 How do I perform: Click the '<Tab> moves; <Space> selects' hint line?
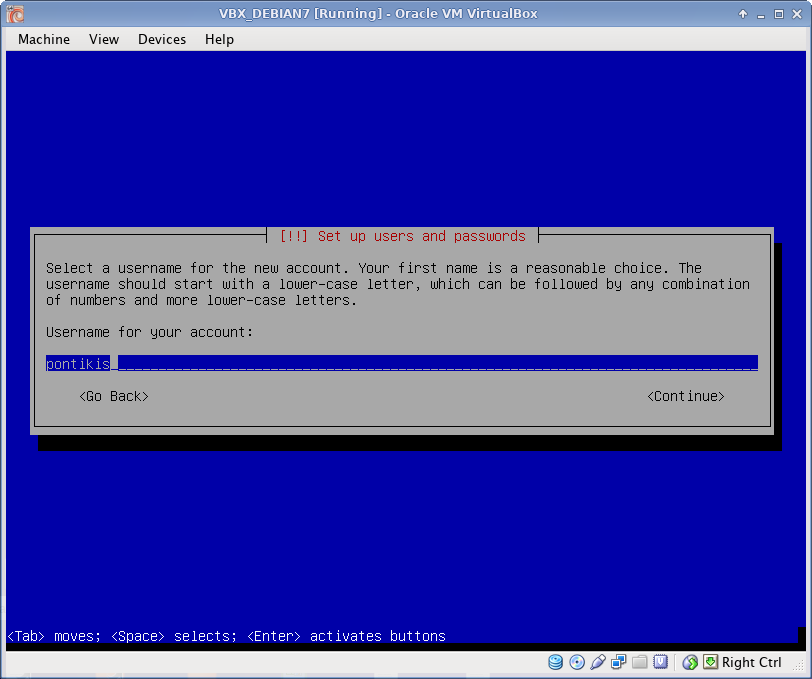tap(226, 636)
